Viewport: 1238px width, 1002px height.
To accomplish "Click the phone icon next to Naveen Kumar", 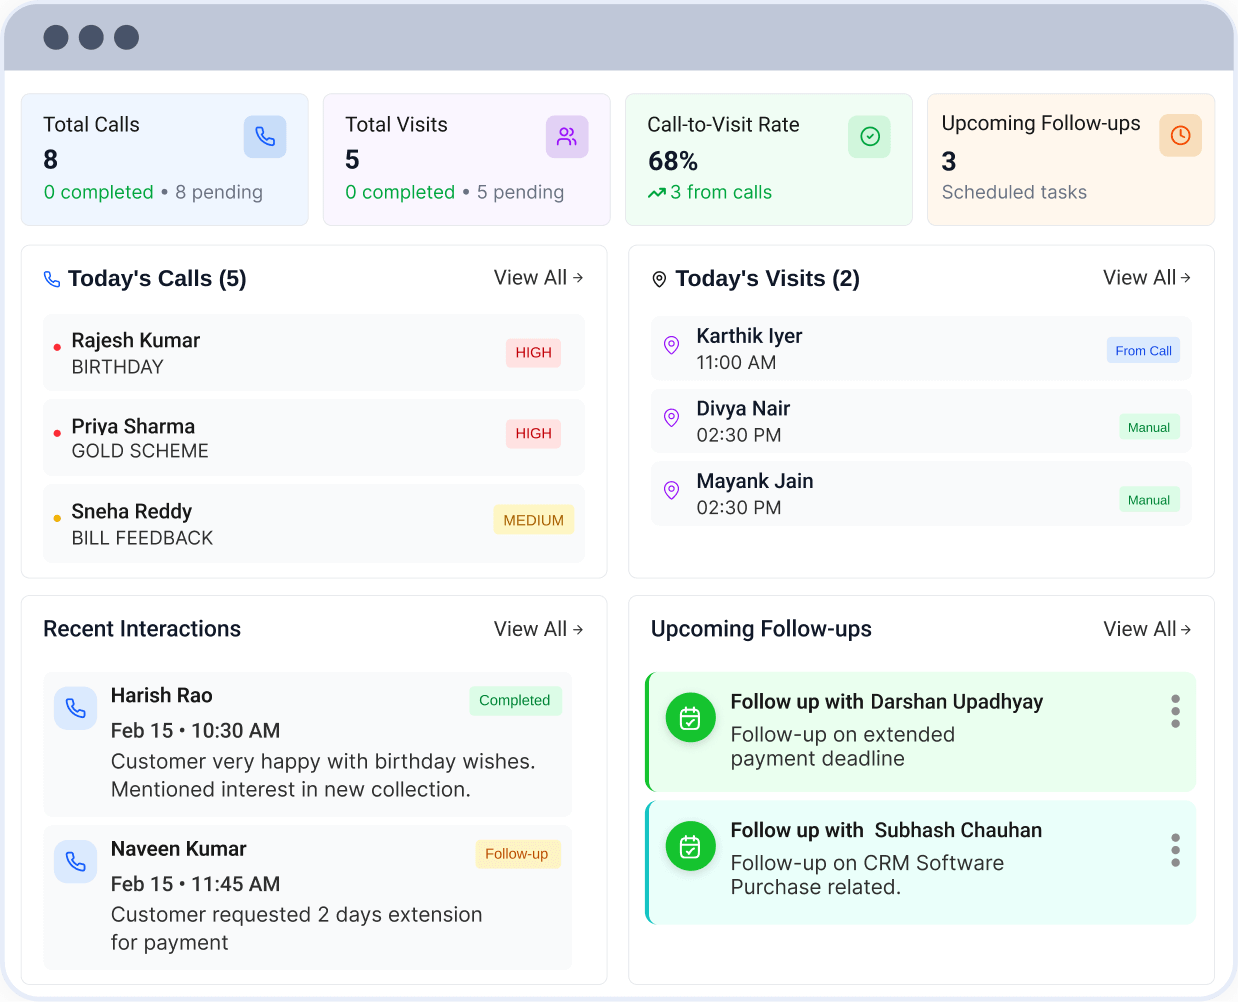I will [76, 862].
